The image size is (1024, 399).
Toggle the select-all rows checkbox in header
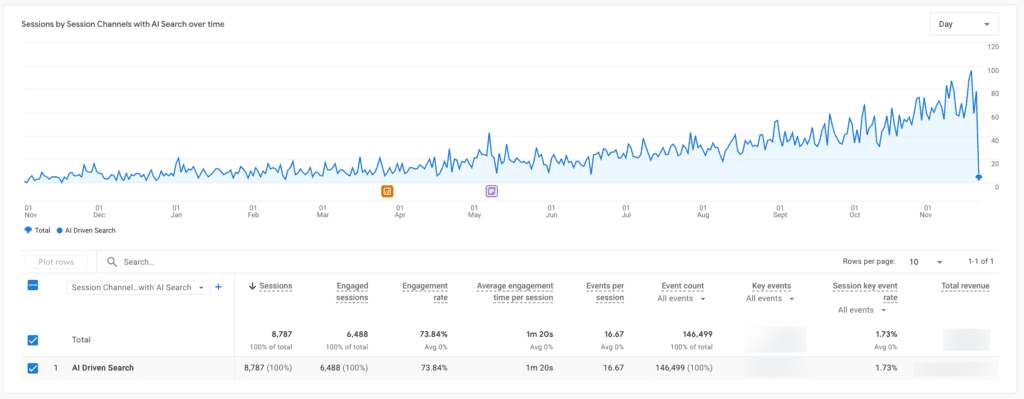tap(33, 285)
